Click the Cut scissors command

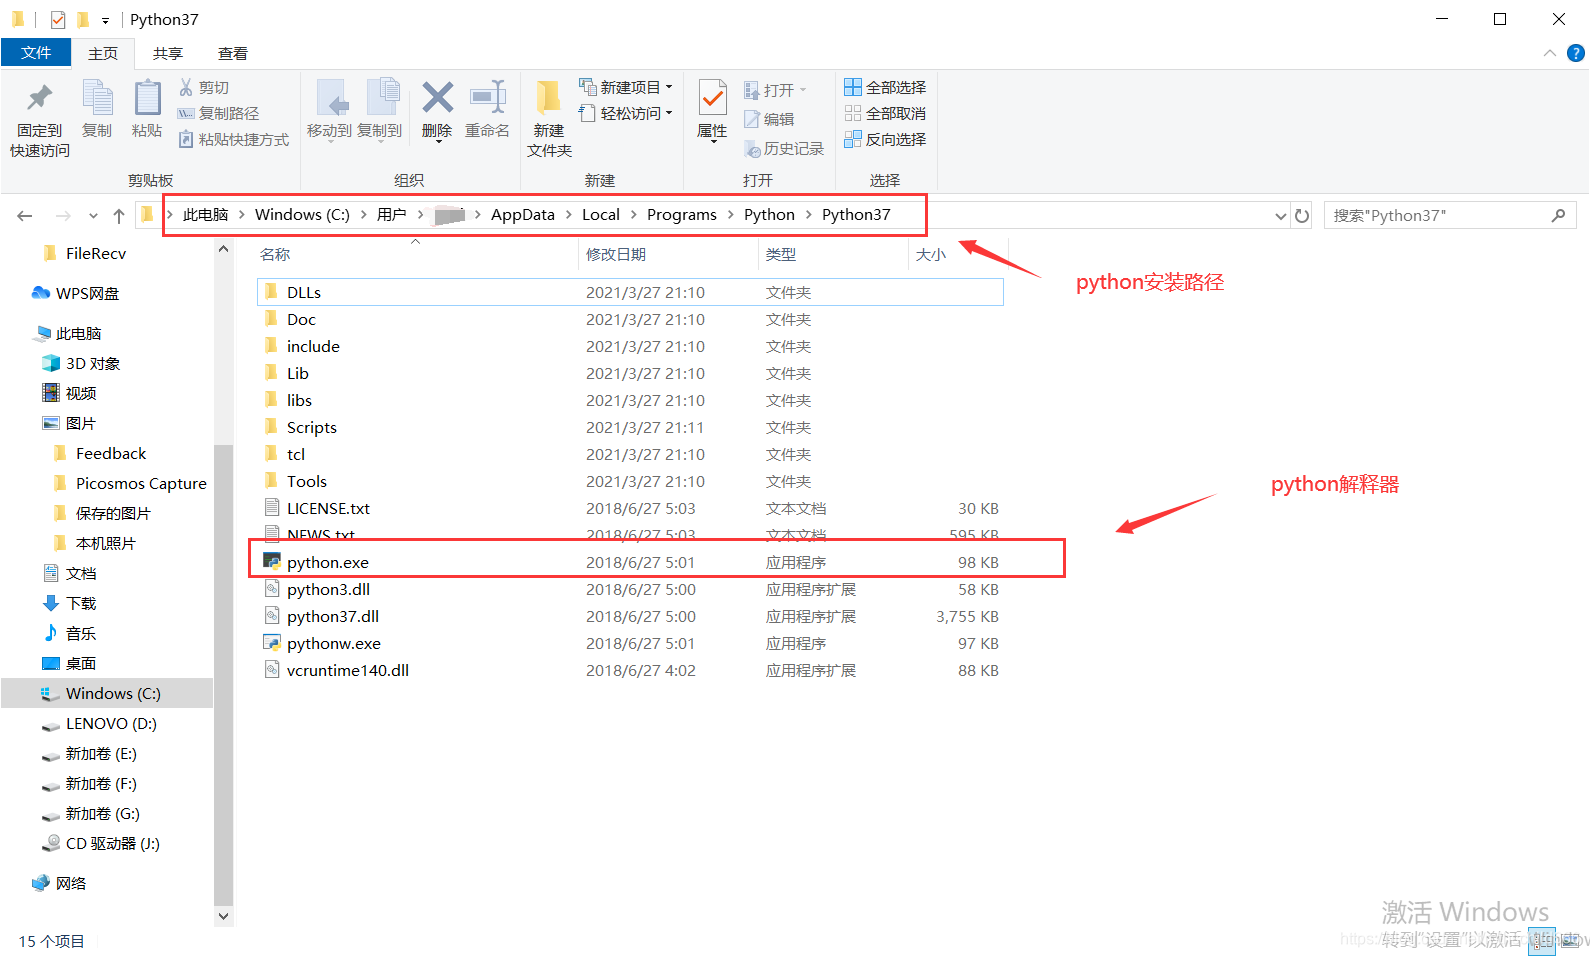[x=204, y=88]
